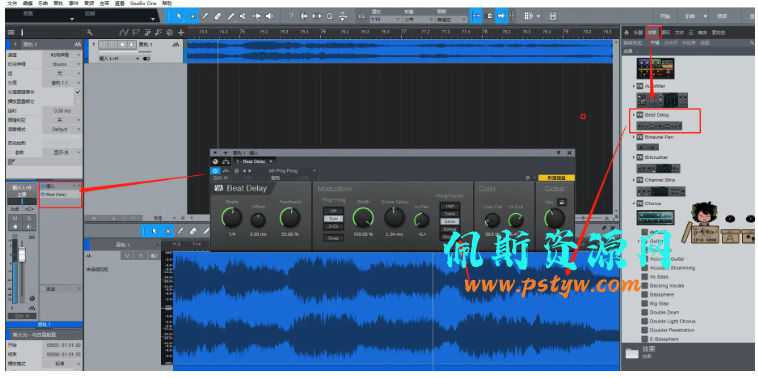Click the automation curve icon above track list

pos(124,32)
